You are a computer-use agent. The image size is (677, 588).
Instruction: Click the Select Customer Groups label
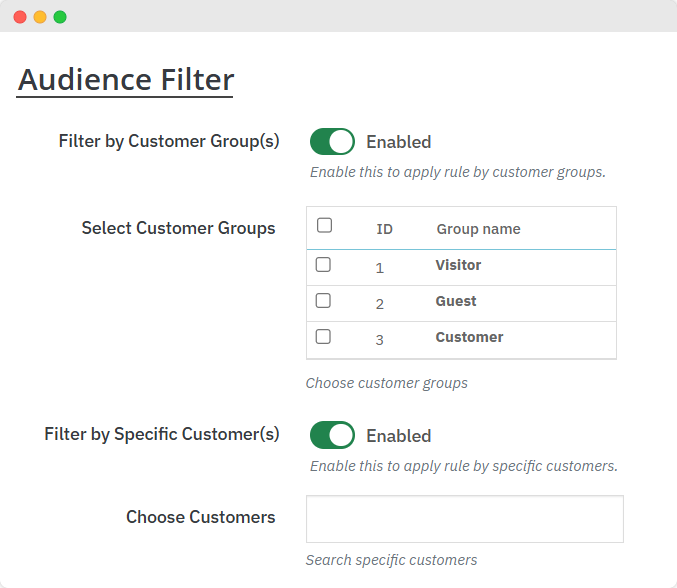click(x=178, y=228)
